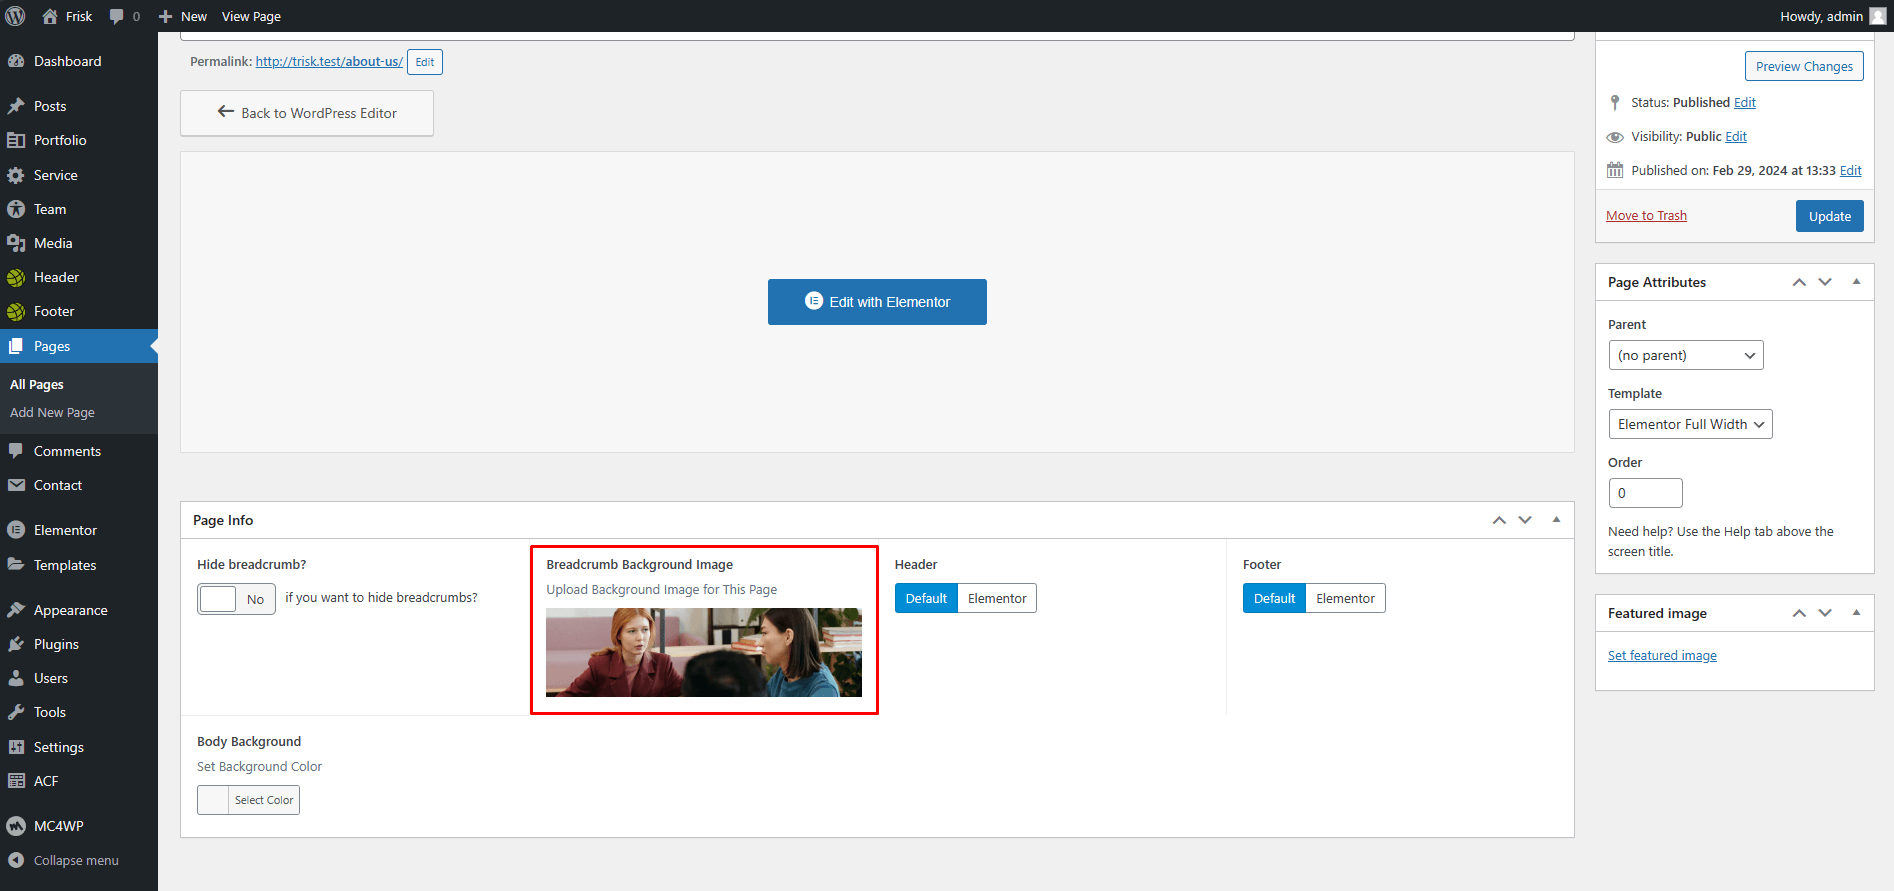
Task: Click the Set featured image link
Action: click(1662, 656)
